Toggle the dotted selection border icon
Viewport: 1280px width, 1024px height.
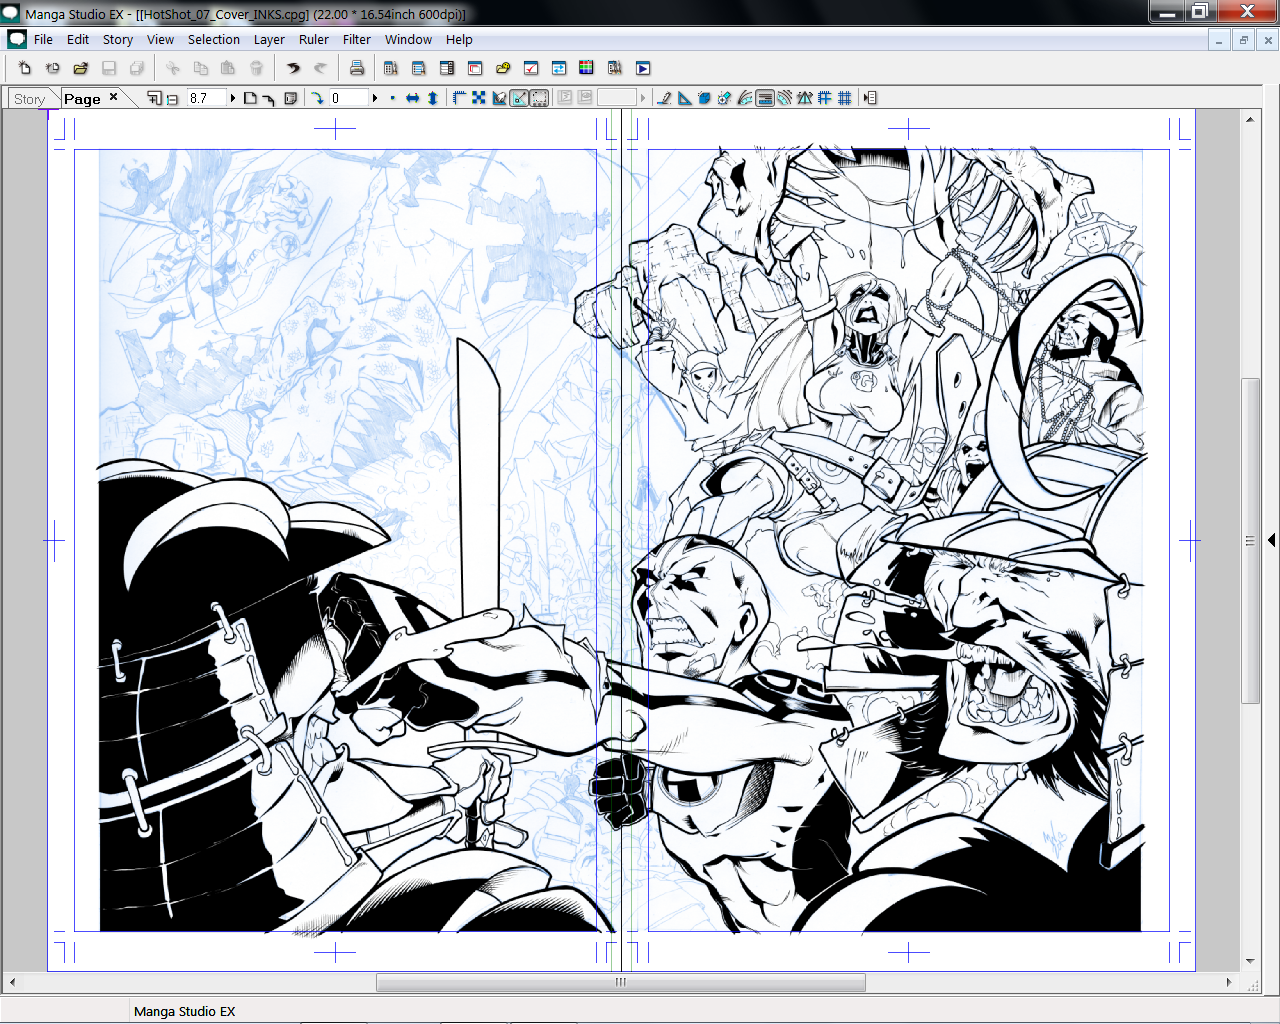[539, 98]
